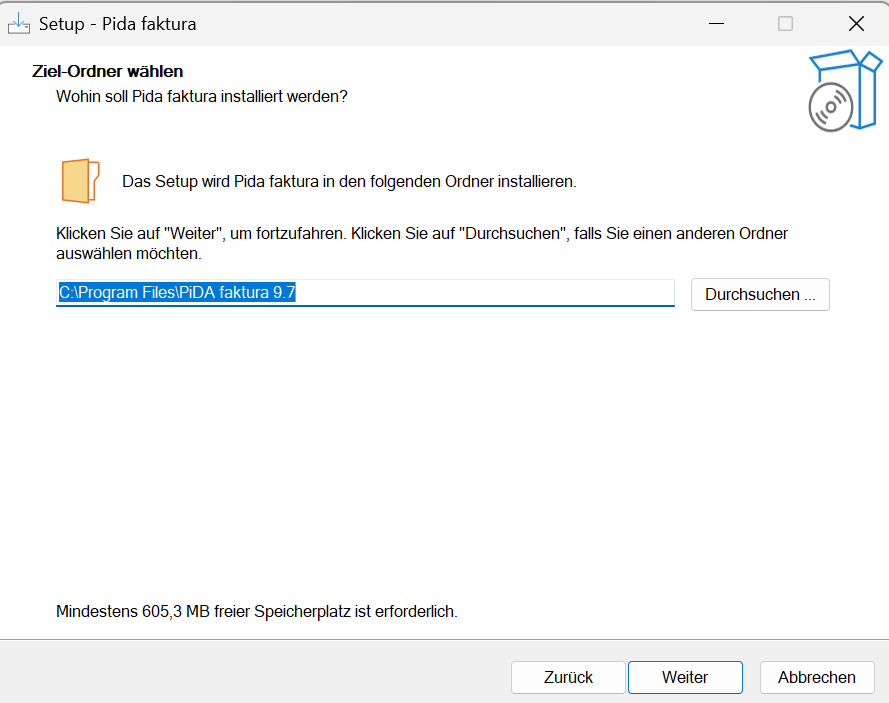Cancel setup with the Abbrechen button
The width and height of the screenshot is (889, 703).
pyautogui.click(x=817, y=677)
